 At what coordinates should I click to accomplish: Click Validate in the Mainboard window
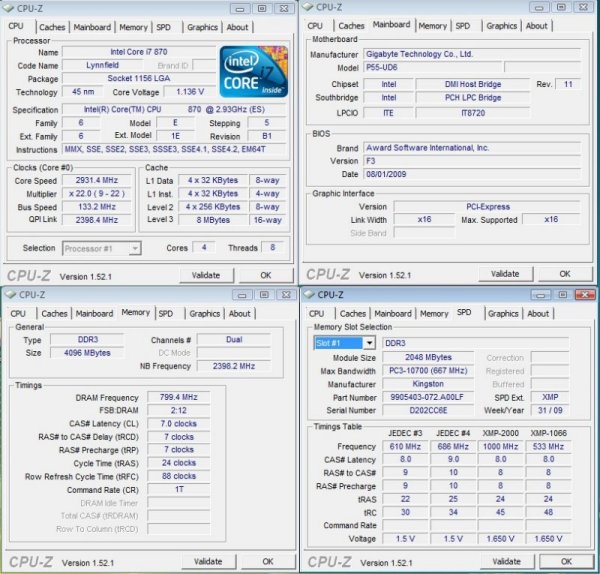[505, 274]
